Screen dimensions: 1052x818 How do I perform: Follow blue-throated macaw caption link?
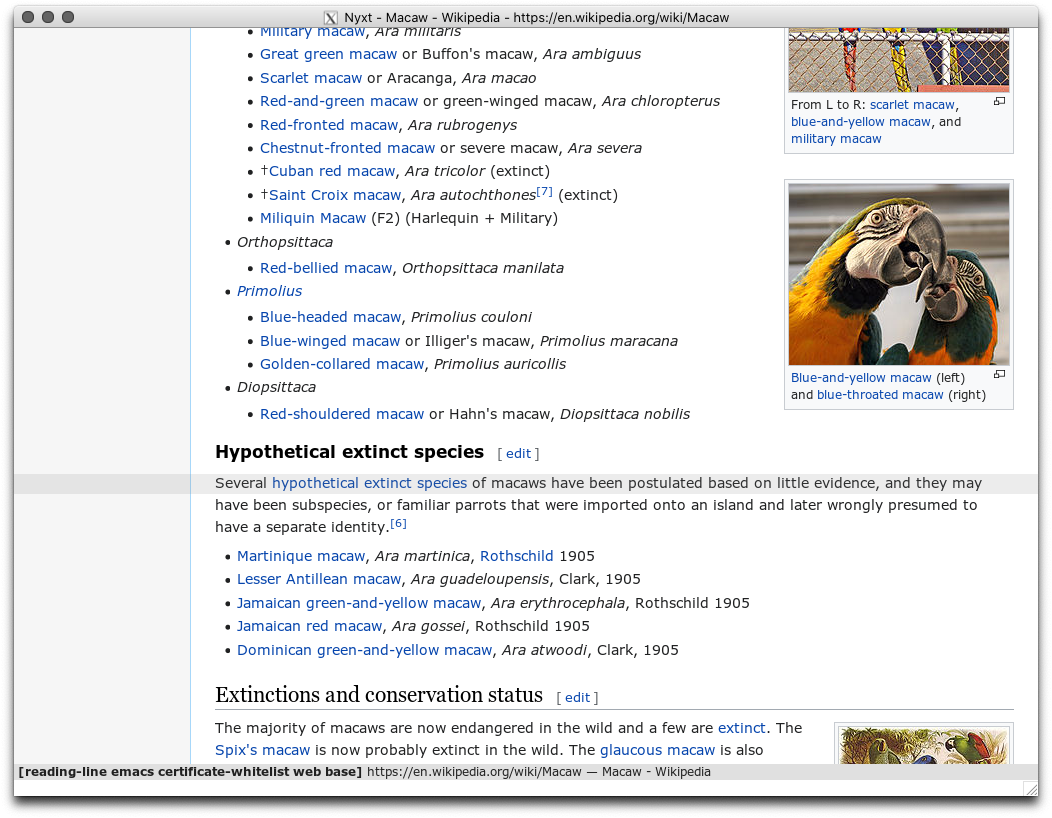coord(880,395)
